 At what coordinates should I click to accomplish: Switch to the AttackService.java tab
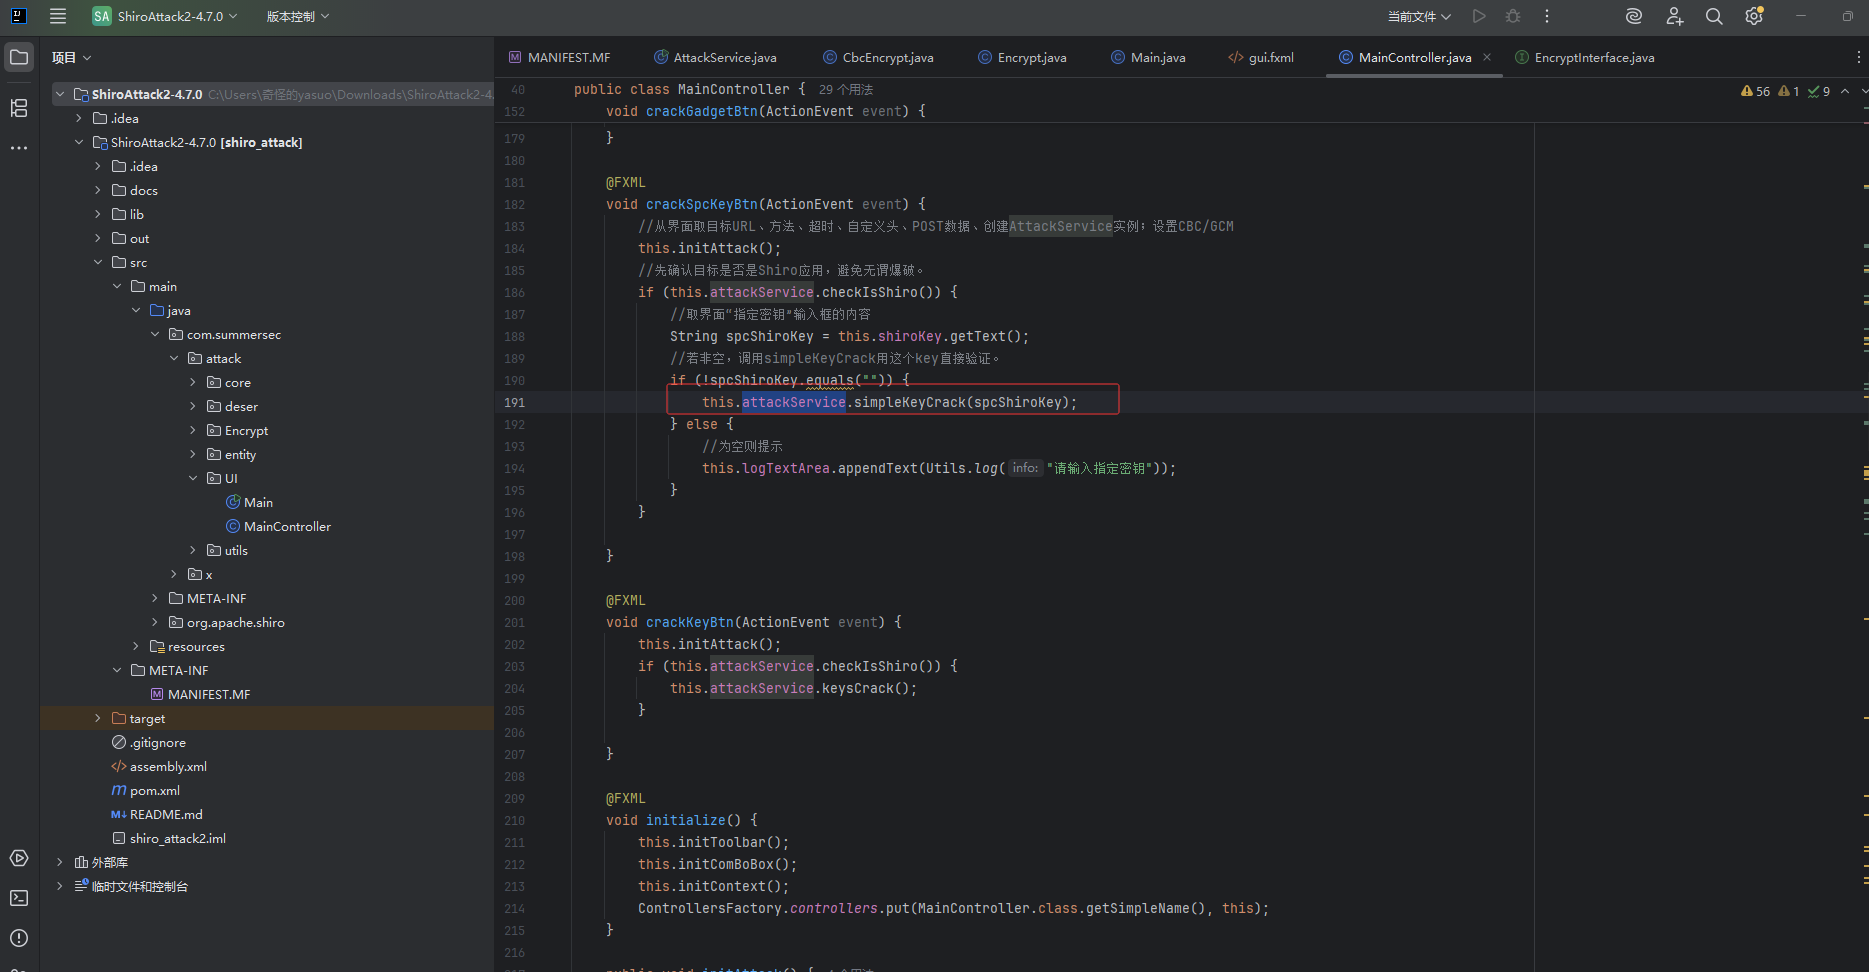pos(724,58)
